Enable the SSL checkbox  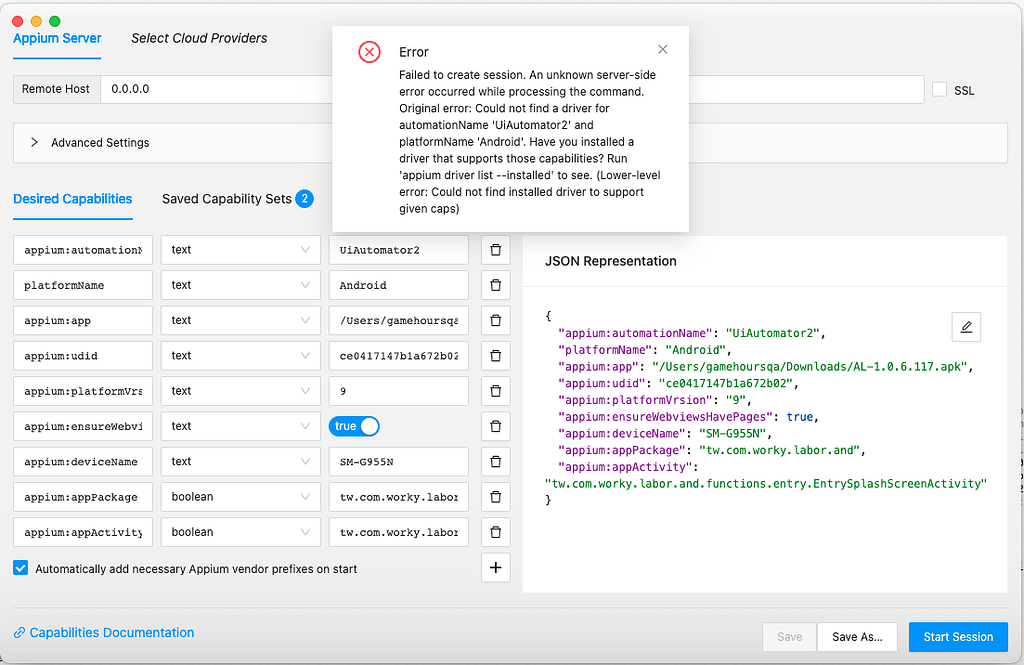pyautogui.click(x=939, y=89)
